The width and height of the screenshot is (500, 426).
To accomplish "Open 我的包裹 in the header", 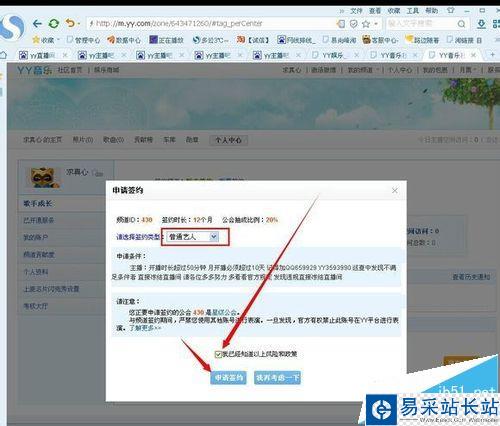I will click(435, 70).
